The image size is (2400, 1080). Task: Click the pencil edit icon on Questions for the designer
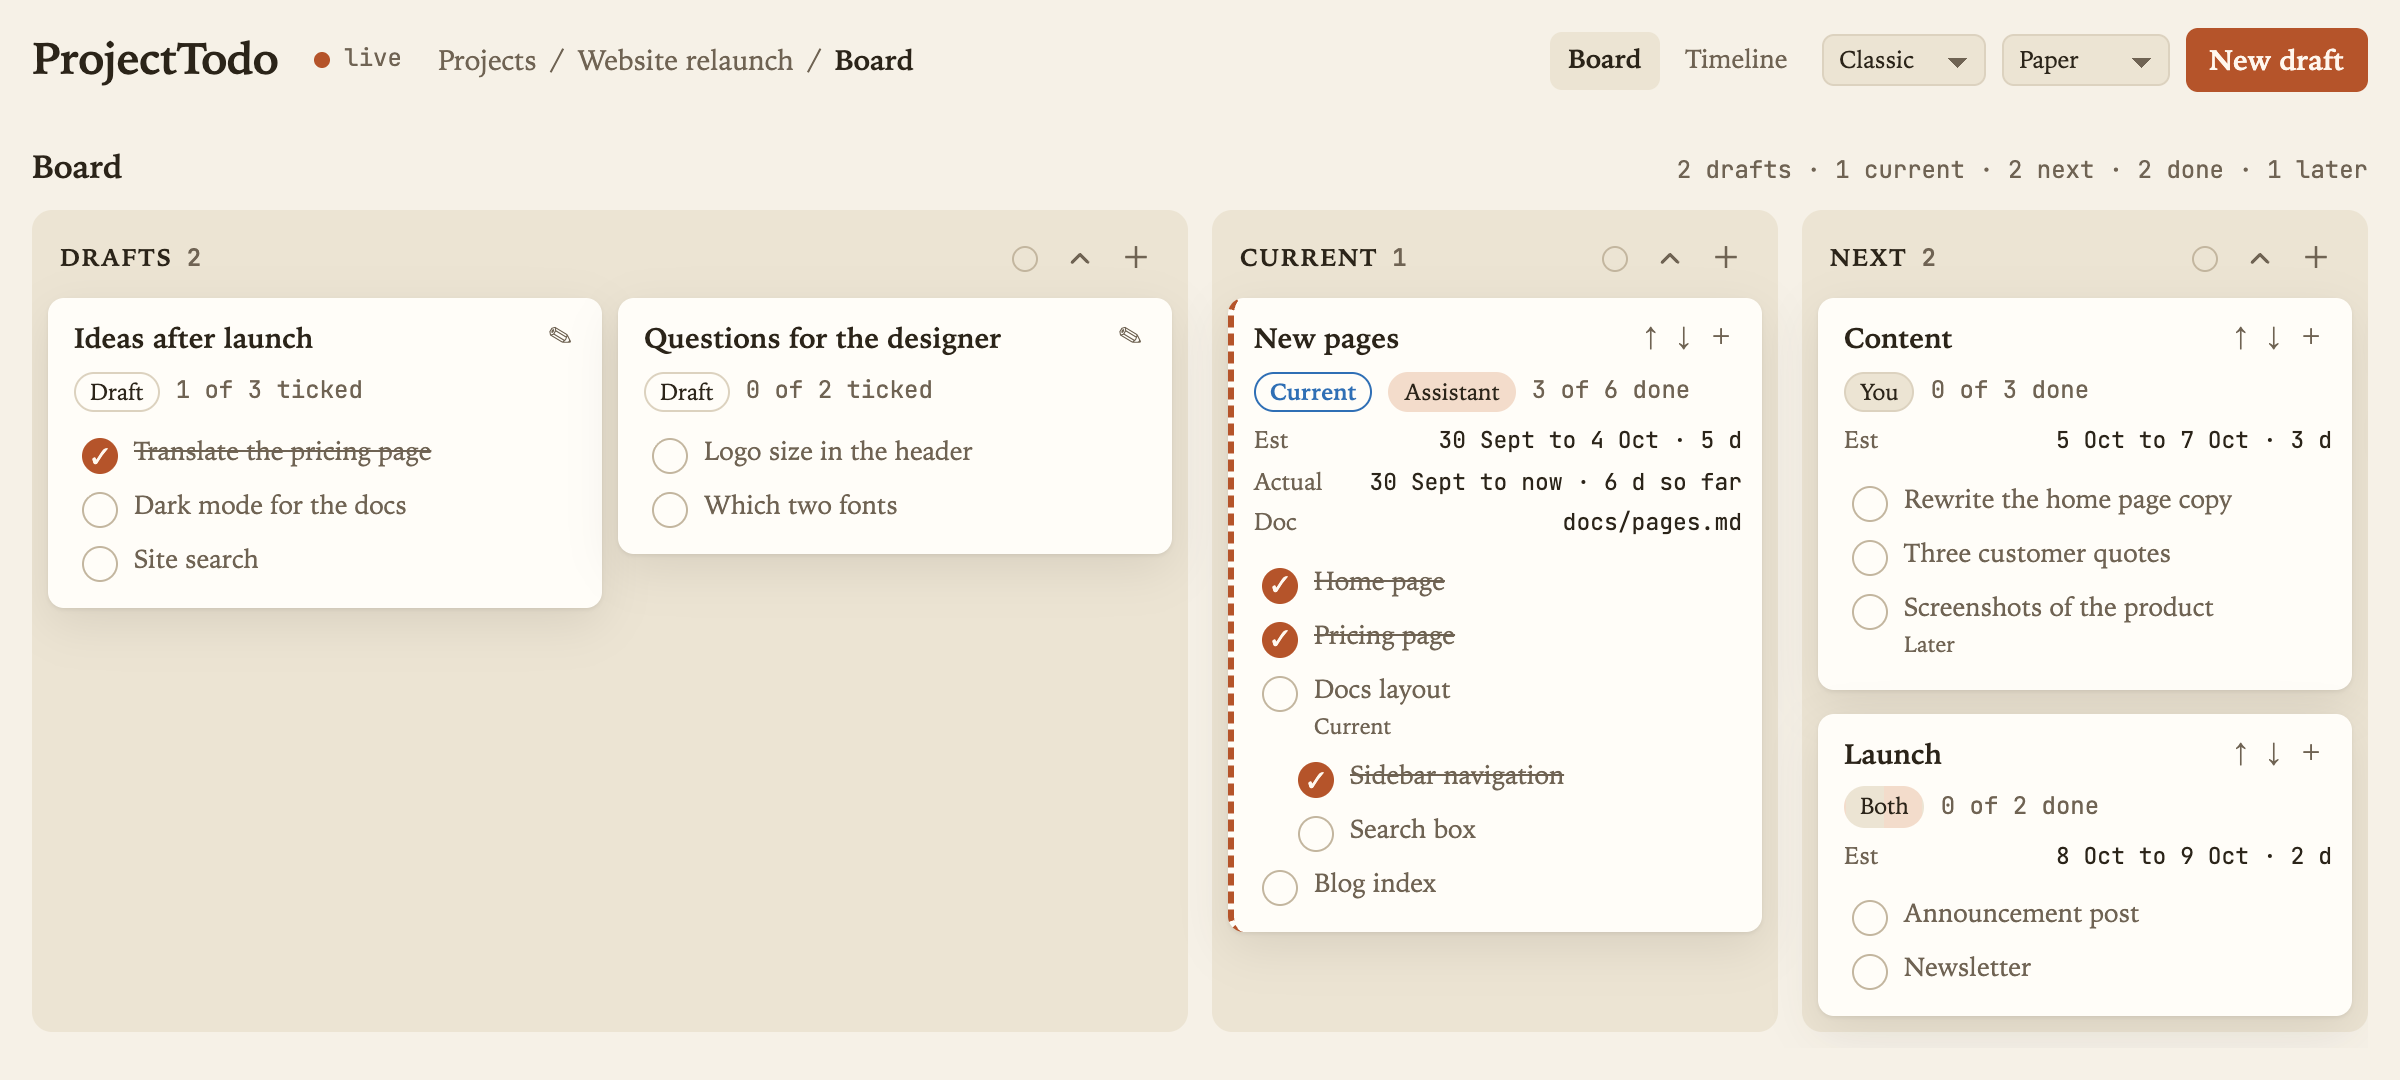(x=1130, y=336)
